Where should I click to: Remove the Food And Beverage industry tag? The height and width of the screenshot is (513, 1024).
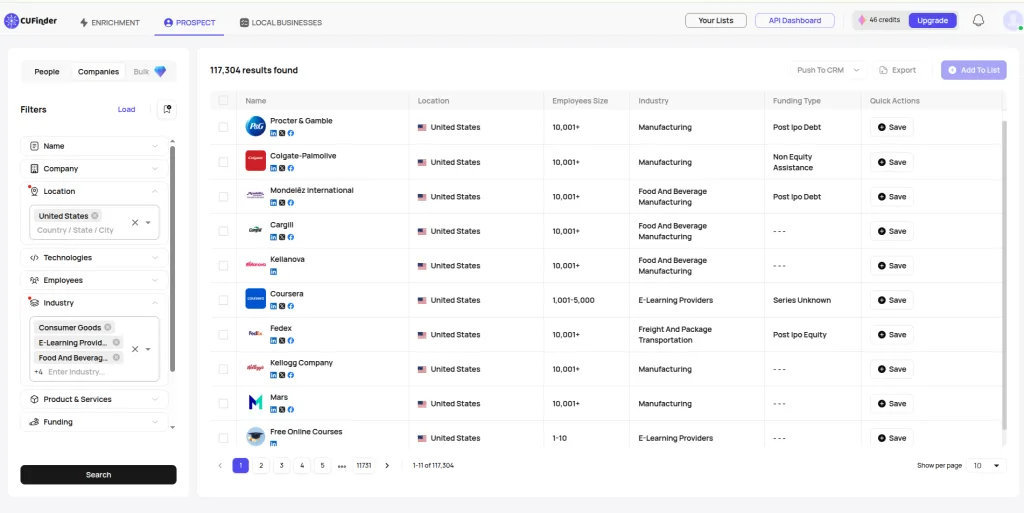pos(116,358)
